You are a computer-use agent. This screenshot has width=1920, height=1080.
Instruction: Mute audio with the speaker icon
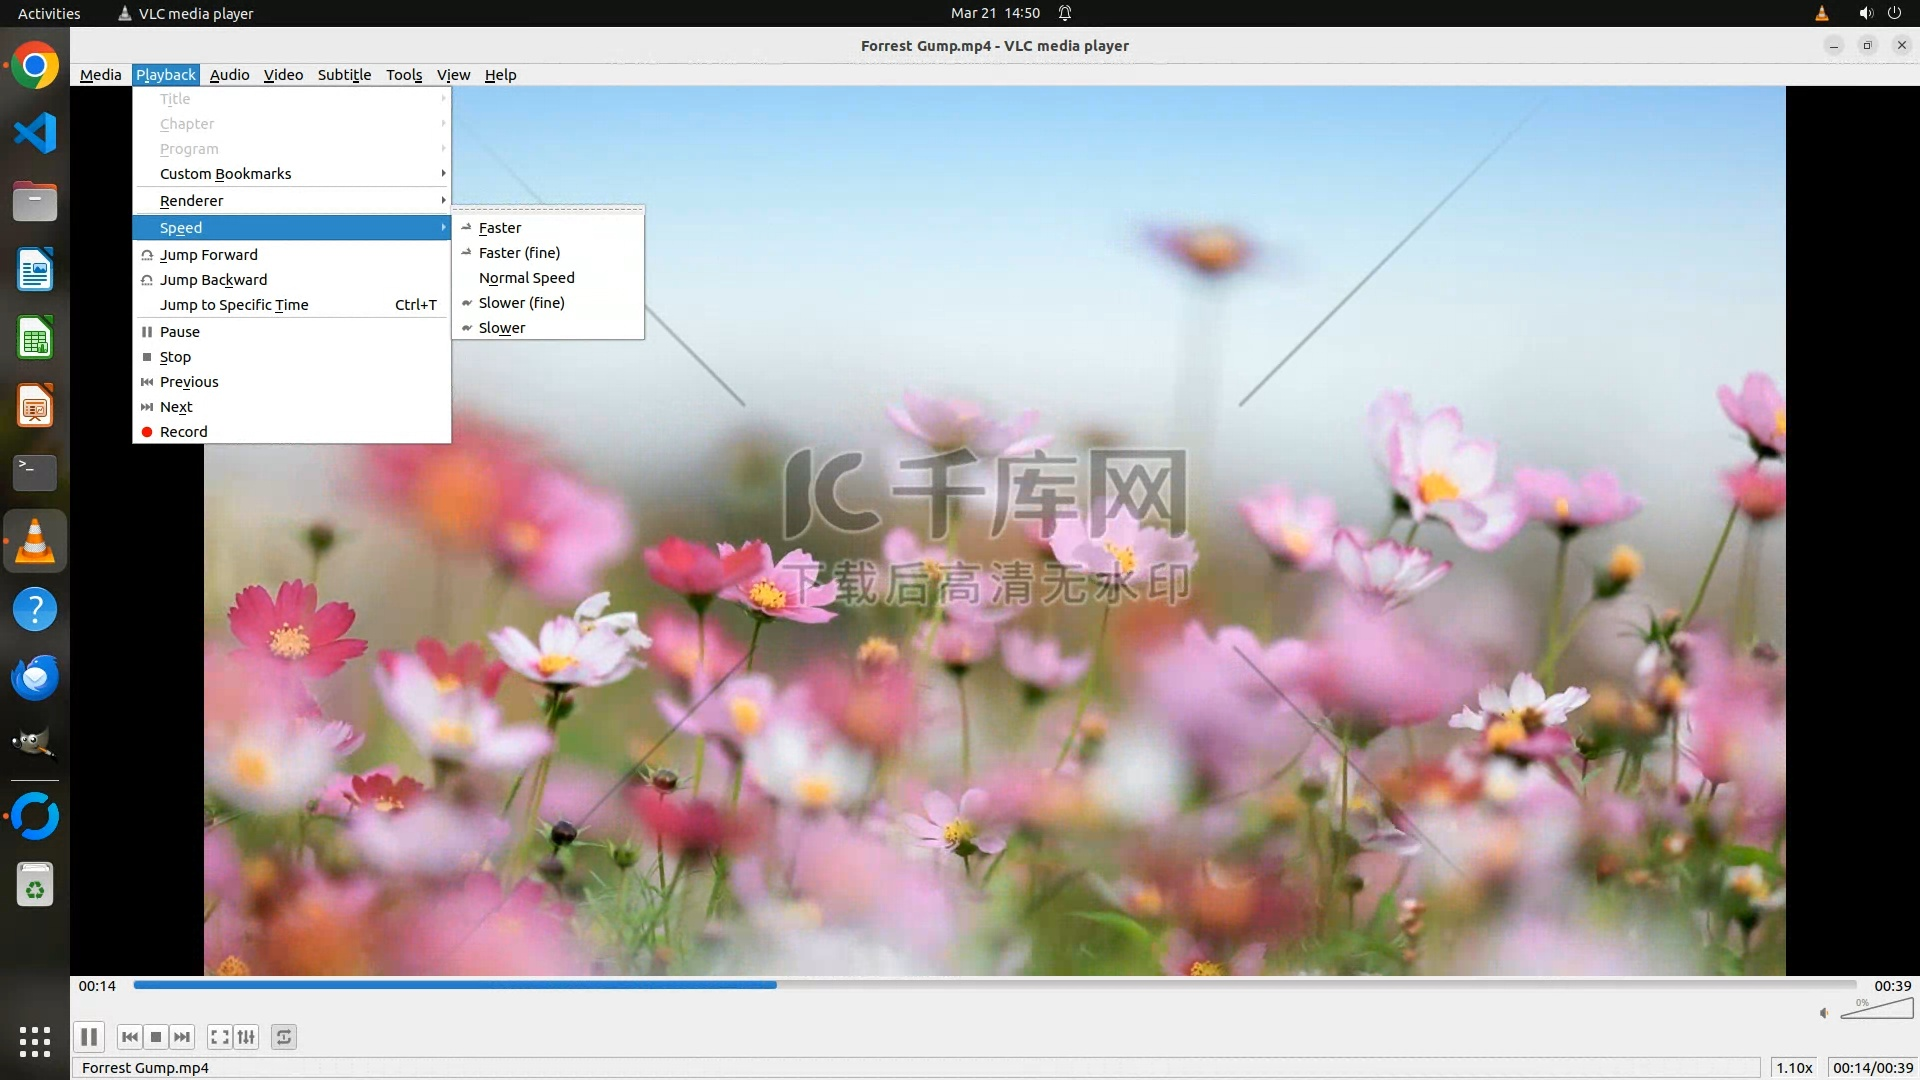(1824, 1013)
